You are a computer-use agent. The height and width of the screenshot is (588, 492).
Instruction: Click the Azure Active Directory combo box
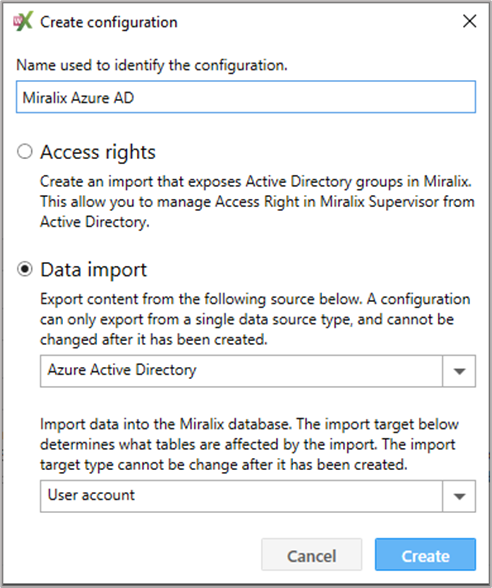click(258, 371)
